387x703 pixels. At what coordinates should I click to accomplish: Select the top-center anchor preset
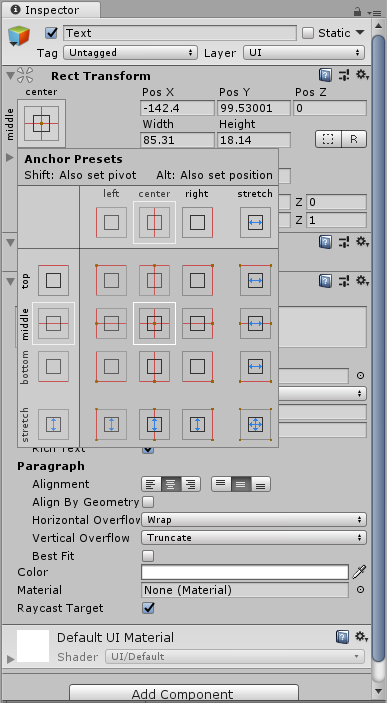click(x=154, y=280)
